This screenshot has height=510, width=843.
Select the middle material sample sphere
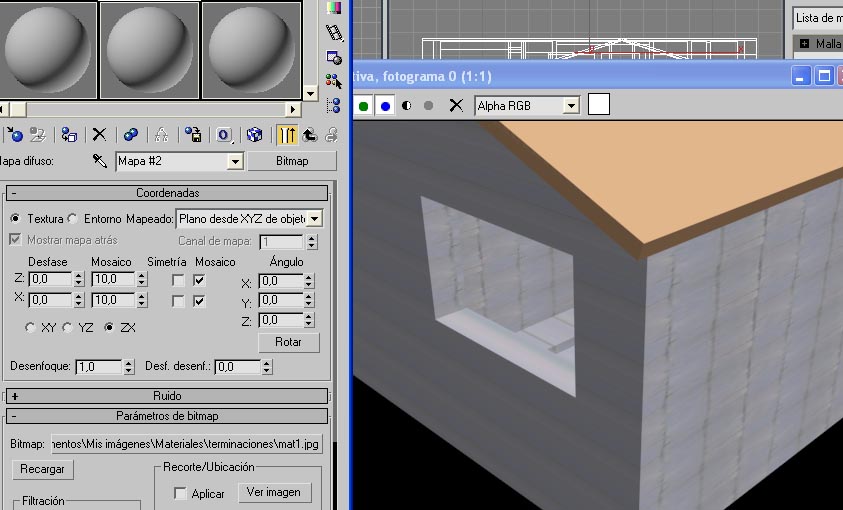click(x=149, y=50)
